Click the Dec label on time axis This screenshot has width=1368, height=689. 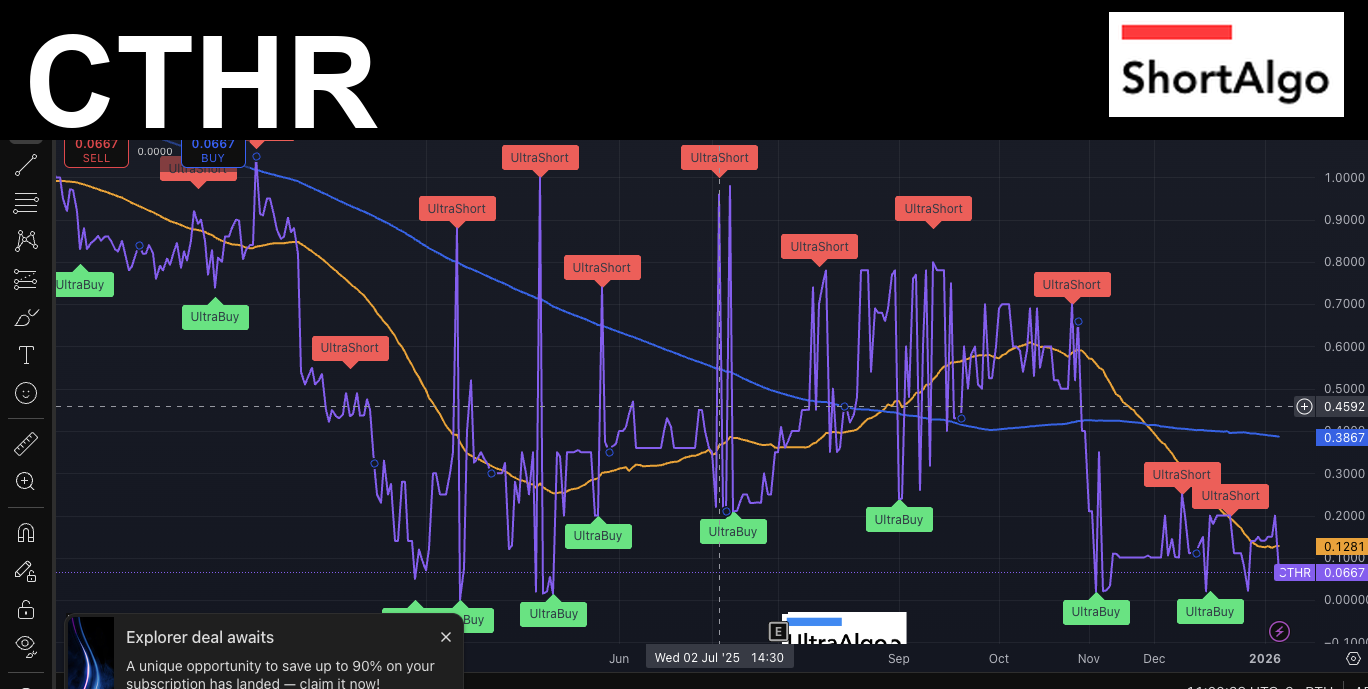pyautogui.click(x=1155, y=659)
